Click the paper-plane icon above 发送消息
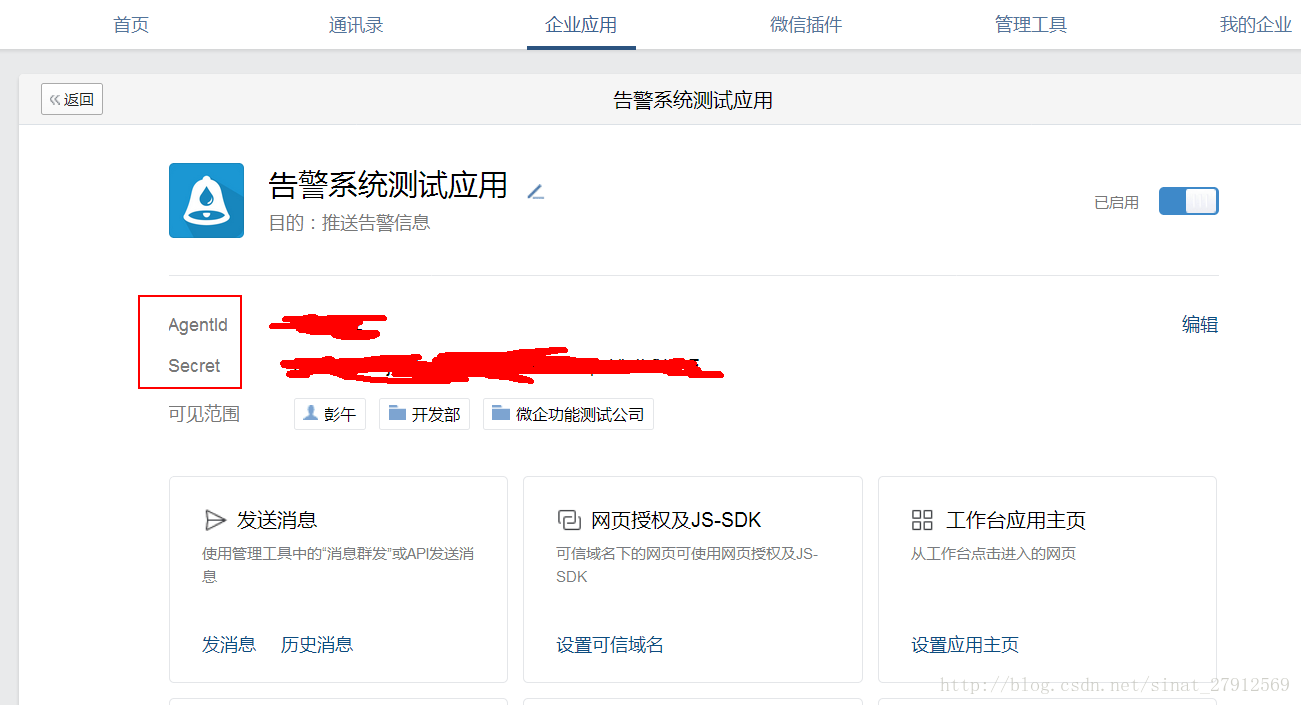Image resolution: width=1301 pixels, height=705 pixels. coord(215,519)
